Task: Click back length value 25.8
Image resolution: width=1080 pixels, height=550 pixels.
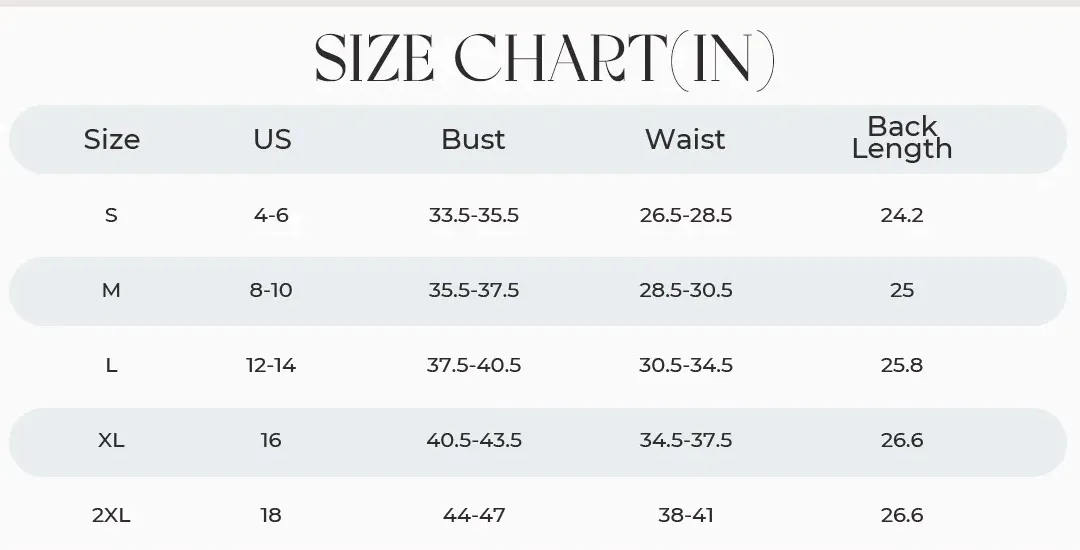Action: pos(902,366)
